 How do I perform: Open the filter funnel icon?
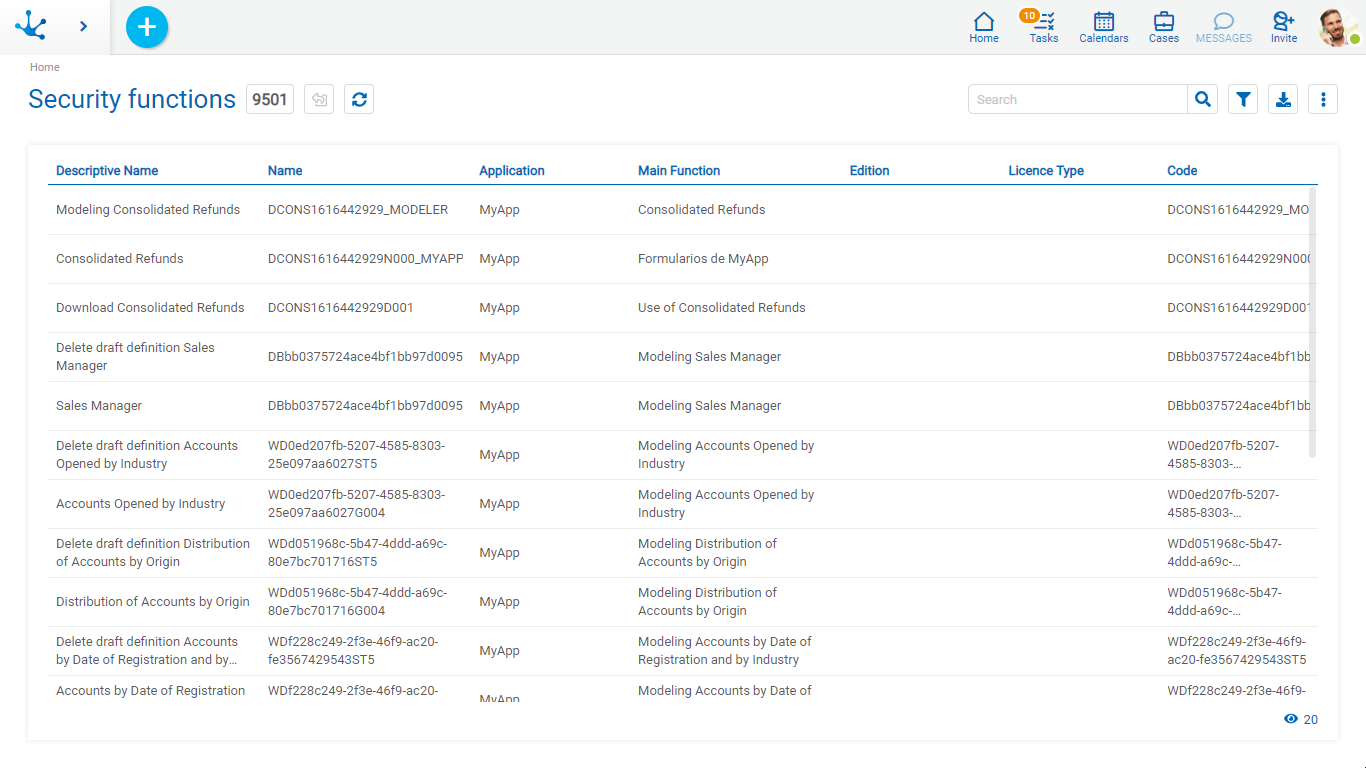click(x=1243, y=99)
